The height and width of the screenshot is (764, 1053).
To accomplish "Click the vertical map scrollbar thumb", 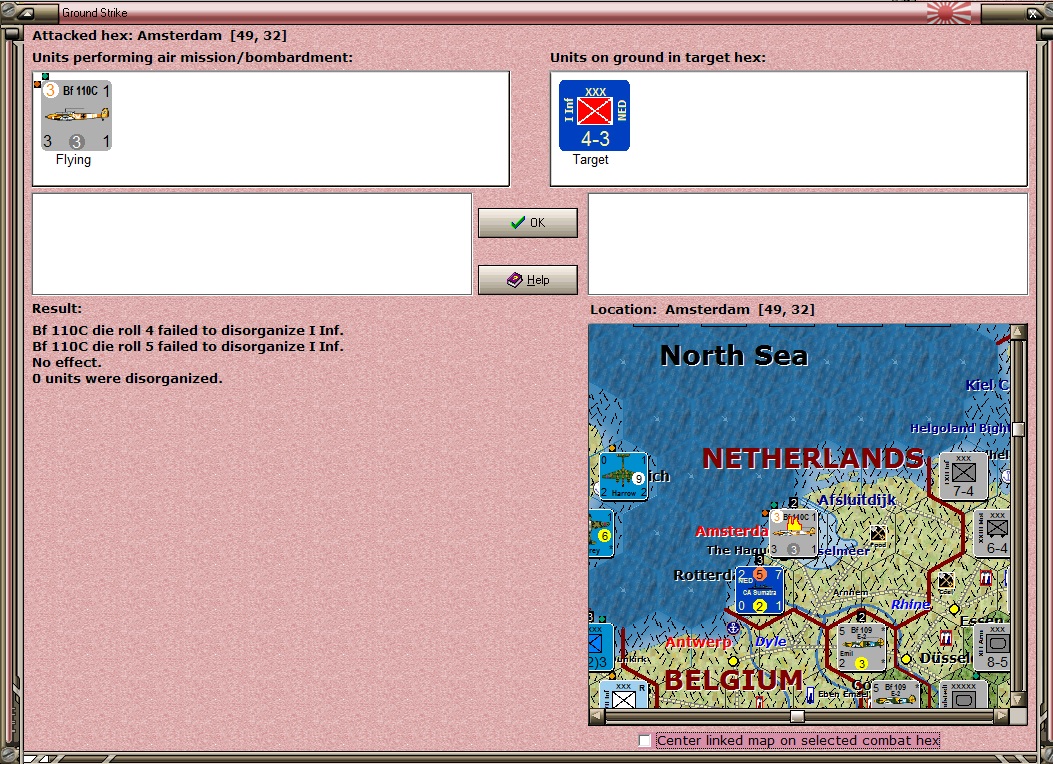I will pos(1018,430).
